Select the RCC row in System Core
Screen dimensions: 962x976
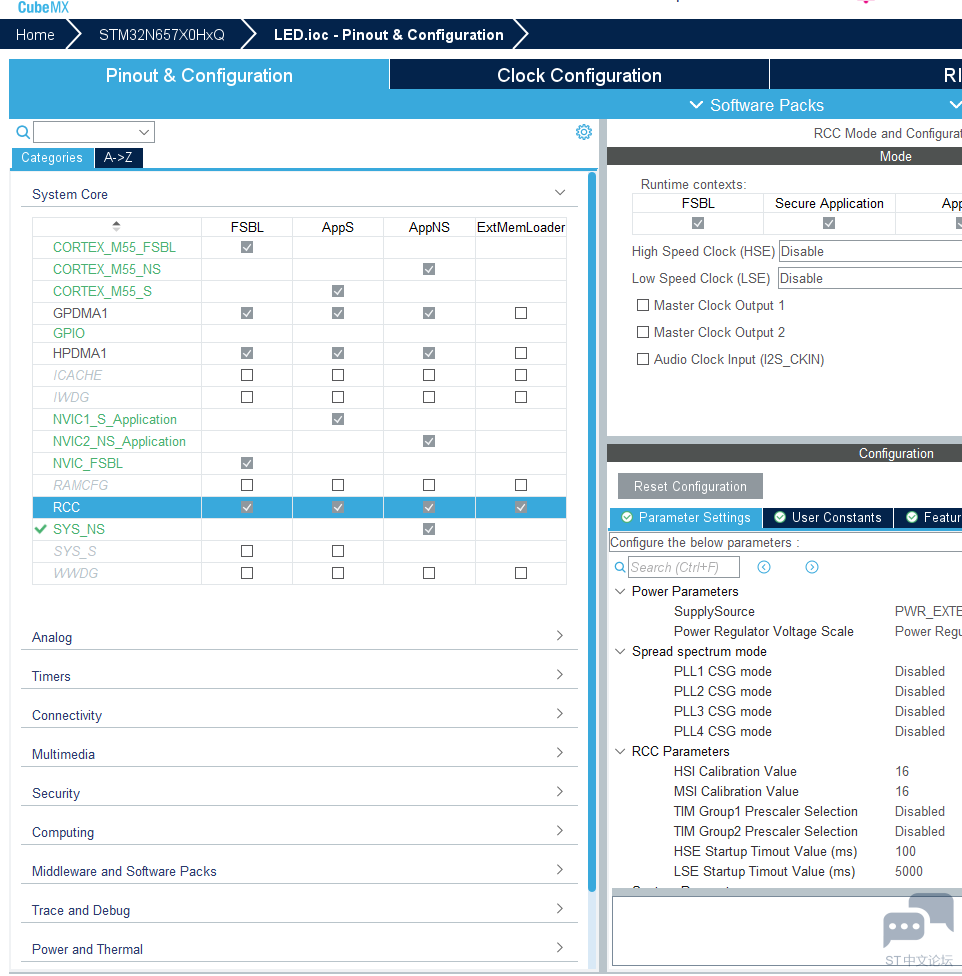pyautogui.click(x=299, y=507)
